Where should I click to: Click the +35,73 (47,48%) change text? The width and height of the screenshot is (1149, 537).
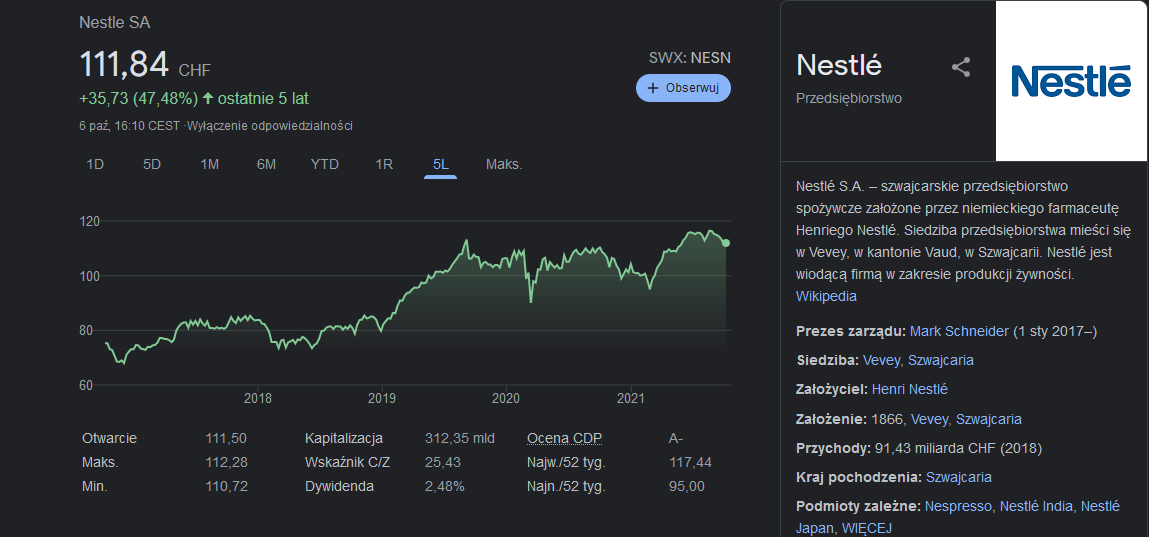coord(138,98)
